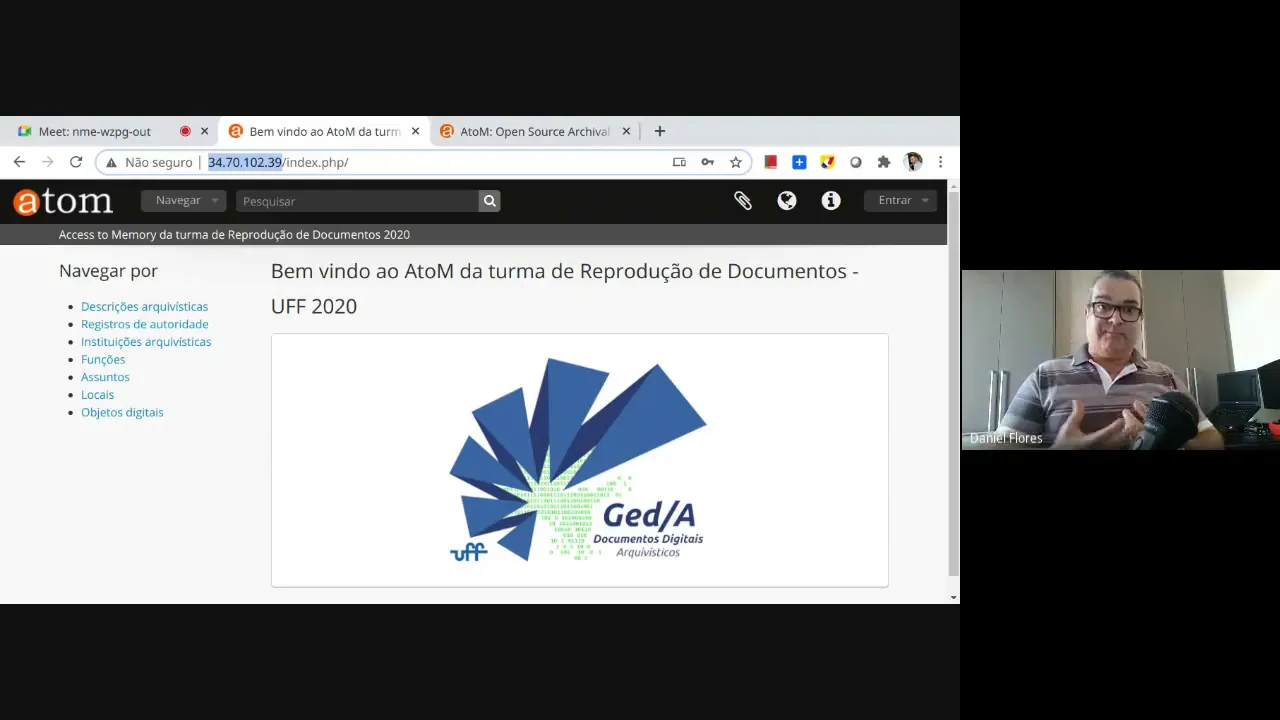
Task: Reload the page with the refresh icon
Action: 76,162
